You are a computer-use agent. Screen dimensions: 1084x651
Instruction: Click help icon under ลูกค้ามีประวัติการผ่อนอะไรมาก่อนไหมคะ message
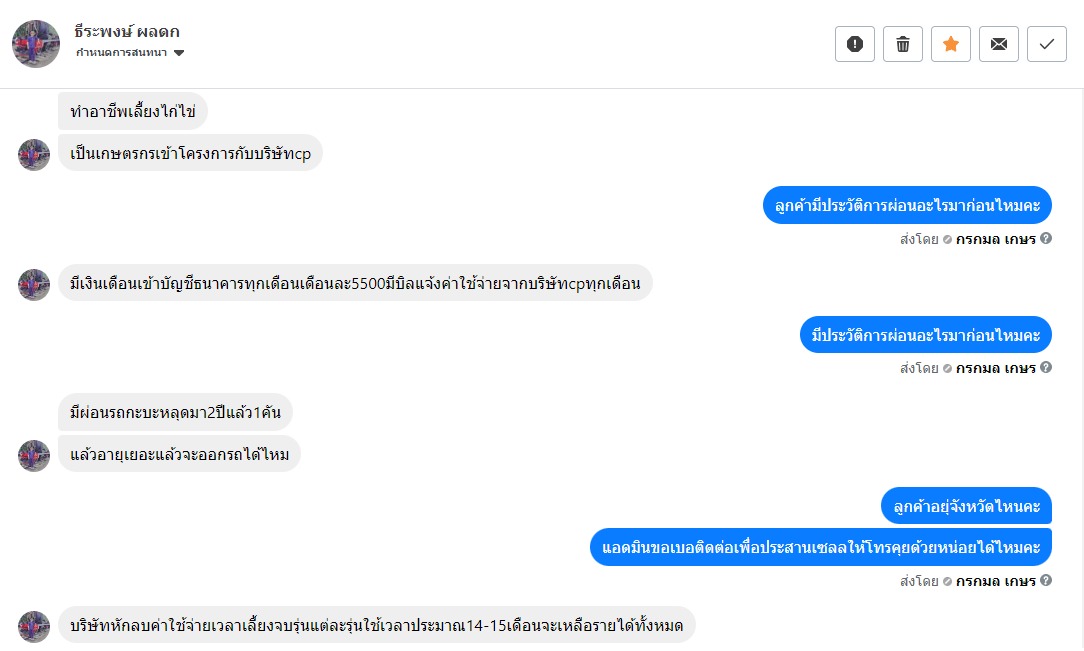pos(1046,239)
